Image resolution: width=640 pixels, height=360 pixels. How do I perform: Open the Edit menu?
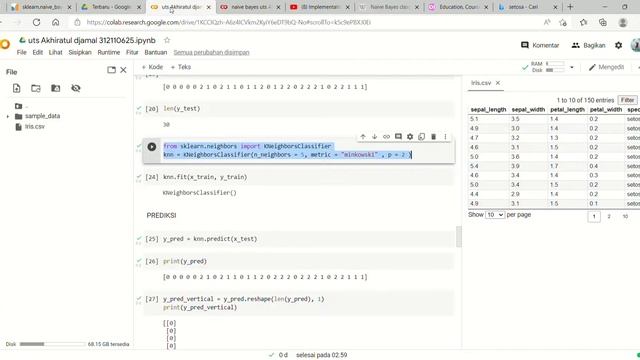point(38,52)
